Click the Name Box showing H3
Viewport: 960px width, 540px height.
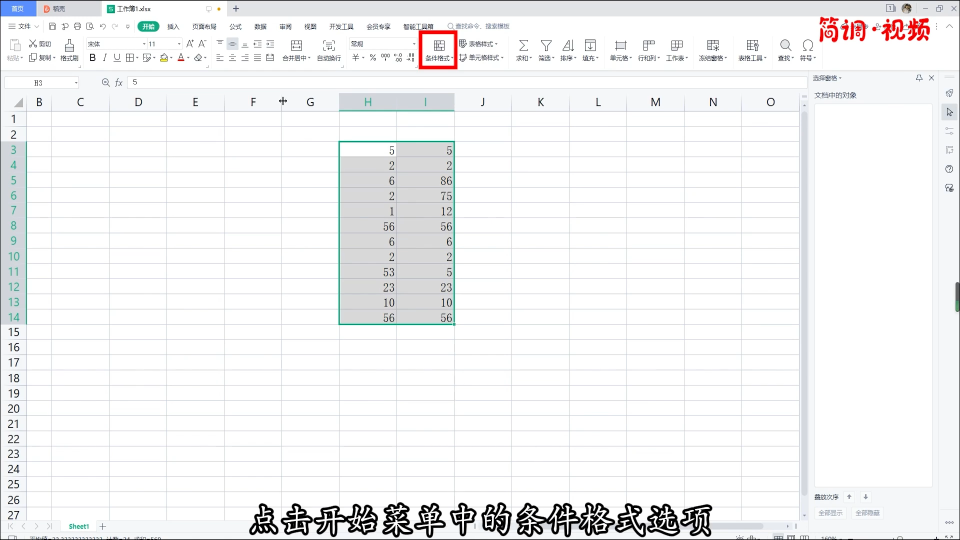point(40,82)
